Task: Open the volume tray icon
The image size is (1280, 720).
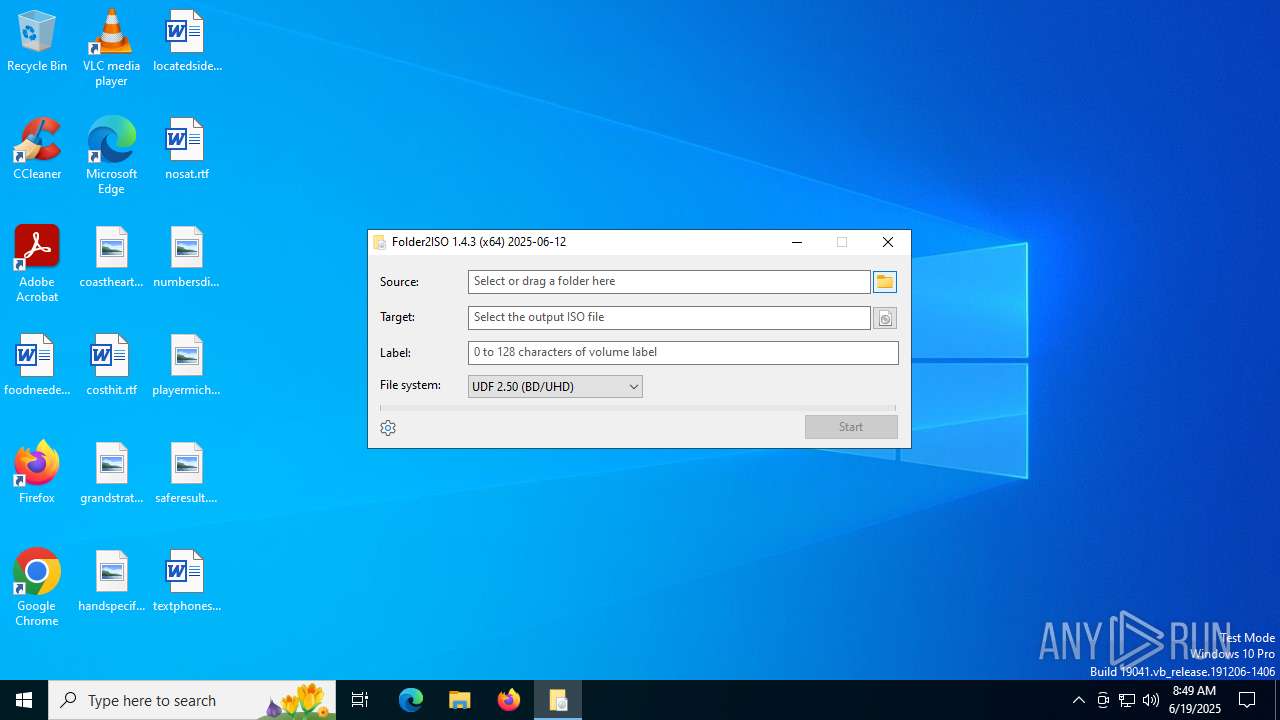Action: (1151, 700)
